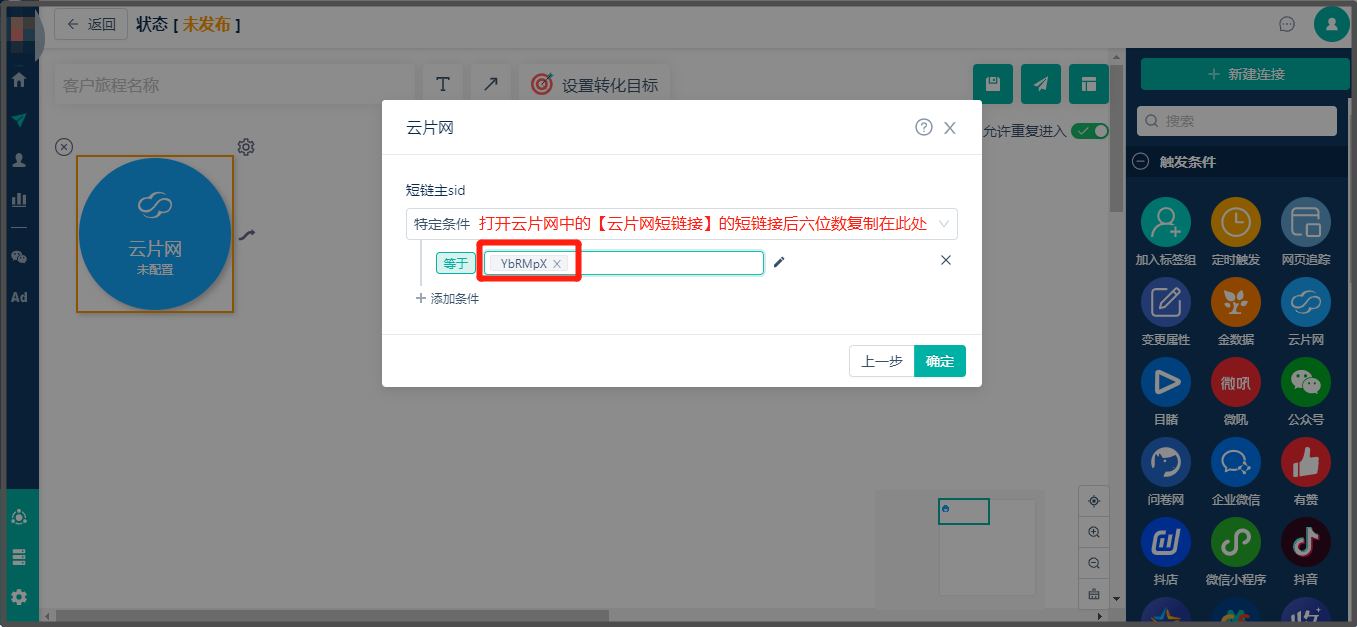Click the canvas horizontal scrollbar
Viewport: 1357px width, 627px height.
332,615
